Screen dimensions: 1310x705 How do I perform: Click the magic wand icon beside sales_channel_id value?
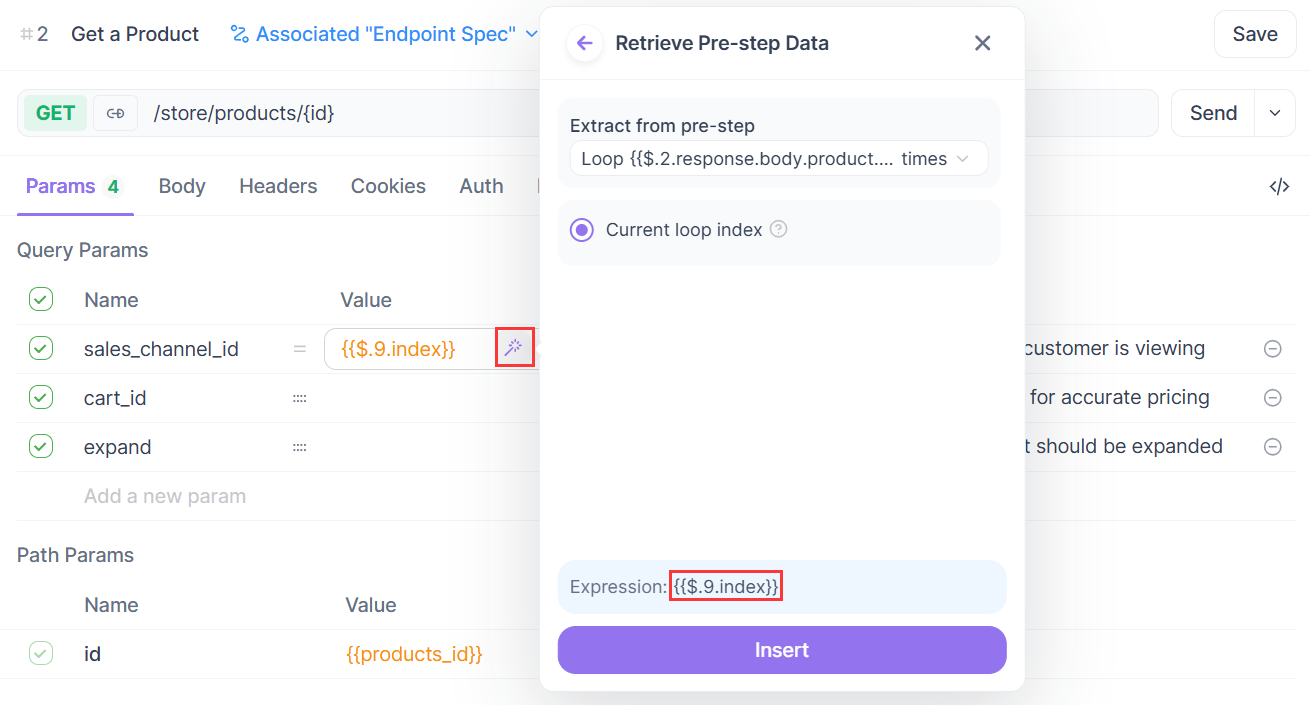point(514,347)
